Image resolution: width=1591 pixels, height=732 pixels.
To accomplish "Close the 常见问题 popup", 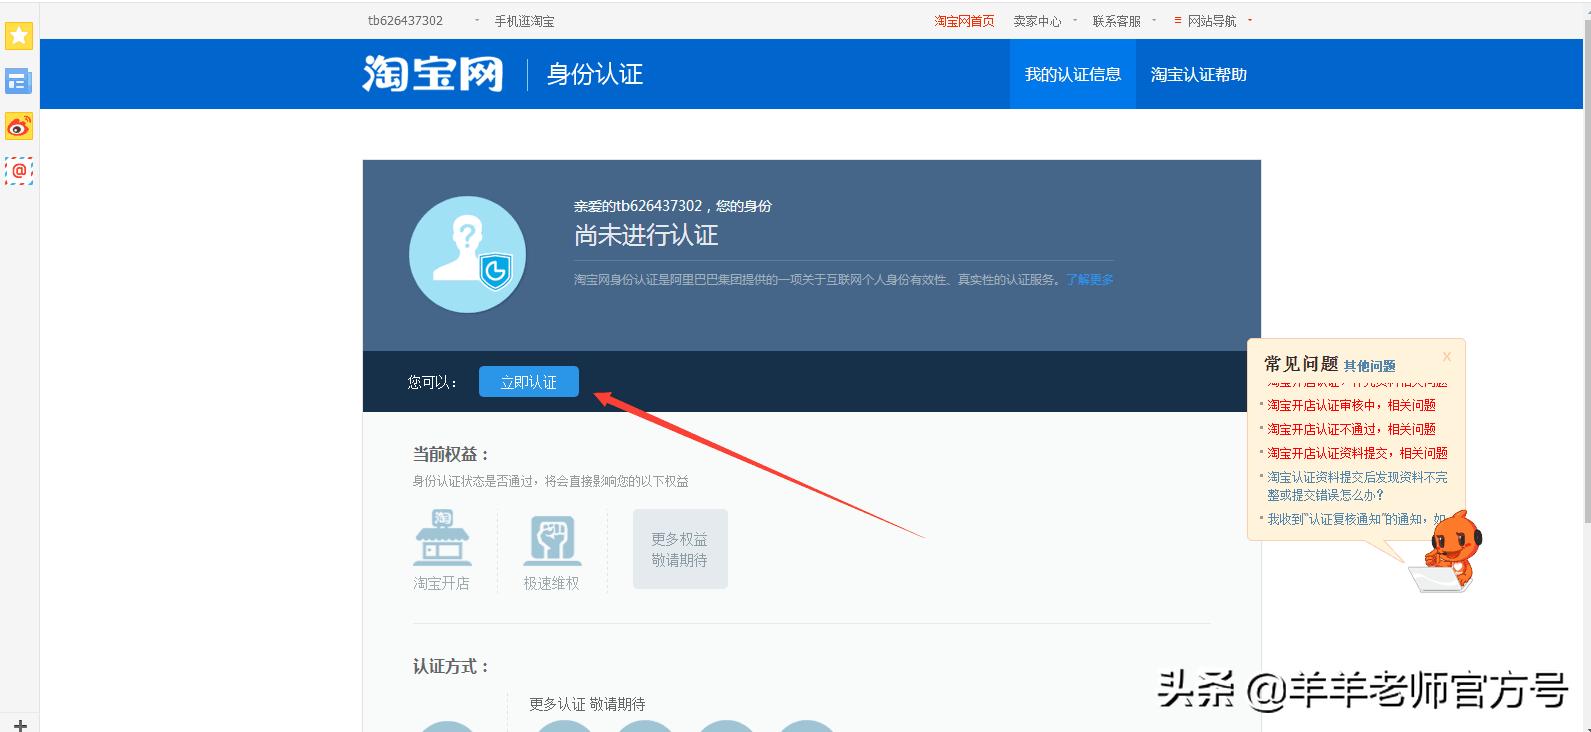I will coord(1446,357).
